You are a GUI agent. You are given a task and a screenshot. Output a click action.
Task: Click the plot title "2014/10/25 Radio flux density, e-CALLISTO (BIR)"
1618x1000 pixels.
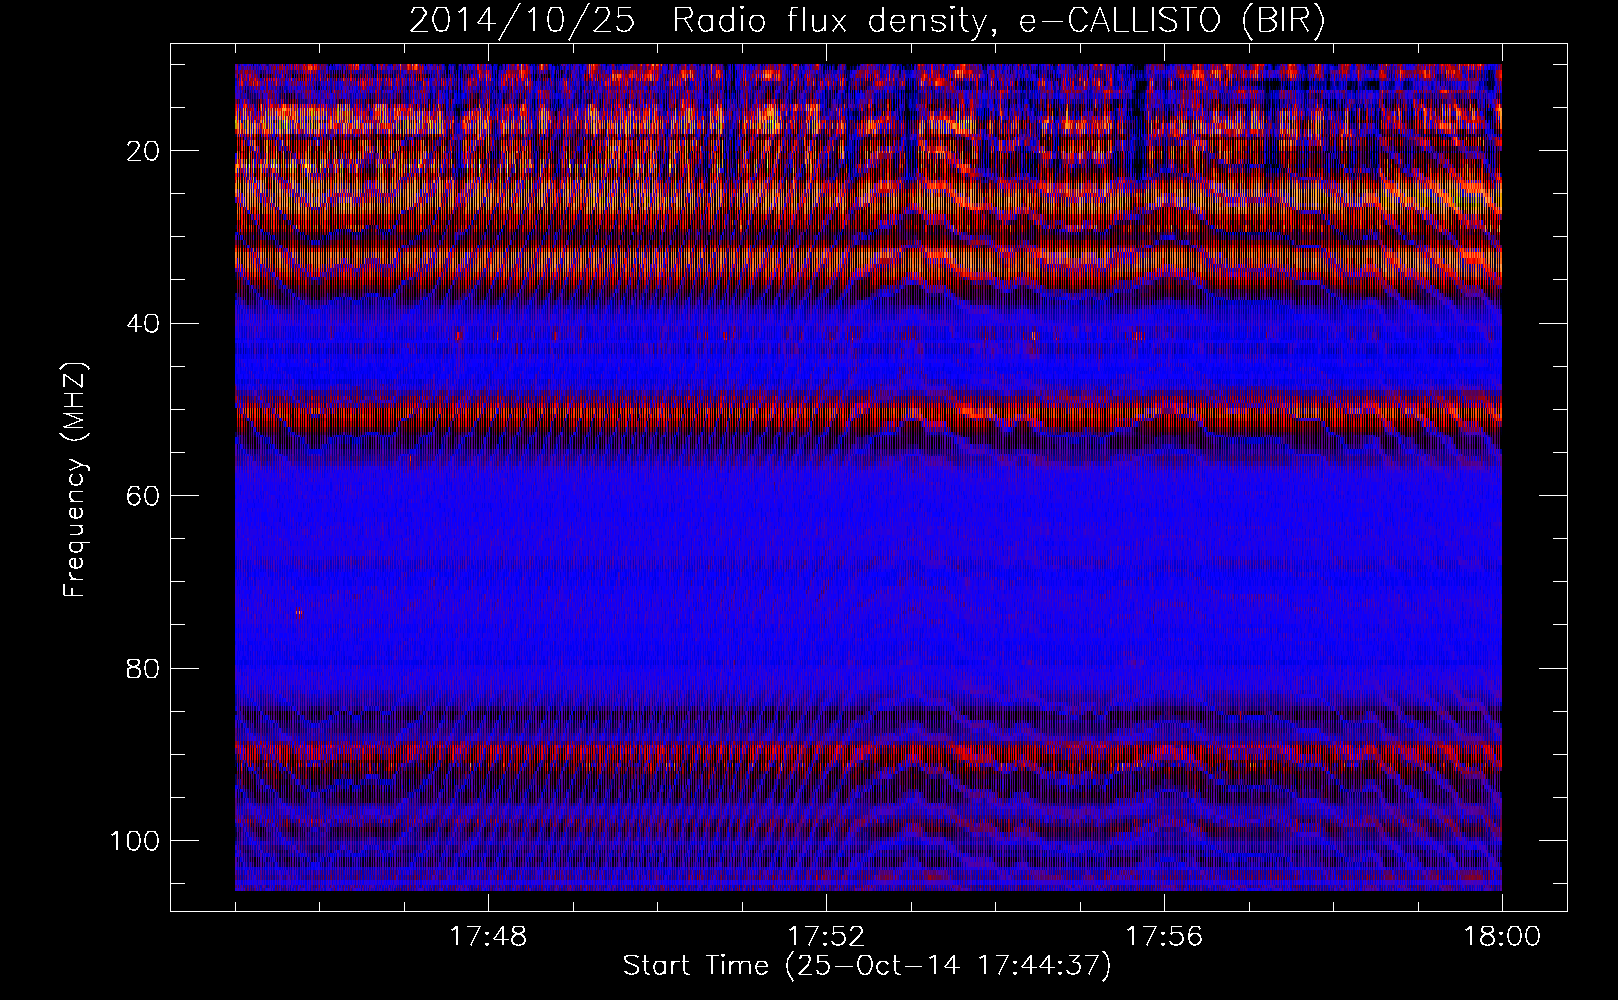[867, 21]
